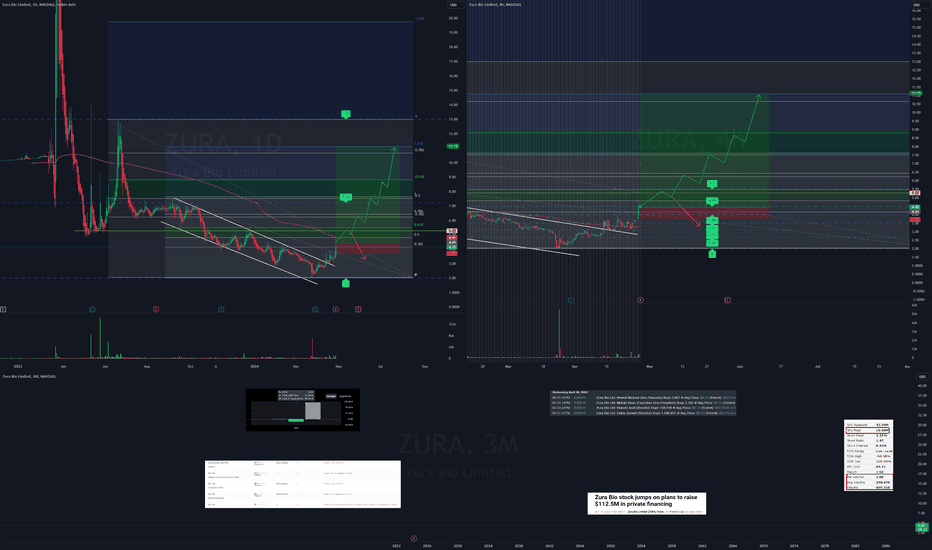Open the gray event marker at daily chart's left edge
This screenshot has width=932, height=550.
coord(3,309)
